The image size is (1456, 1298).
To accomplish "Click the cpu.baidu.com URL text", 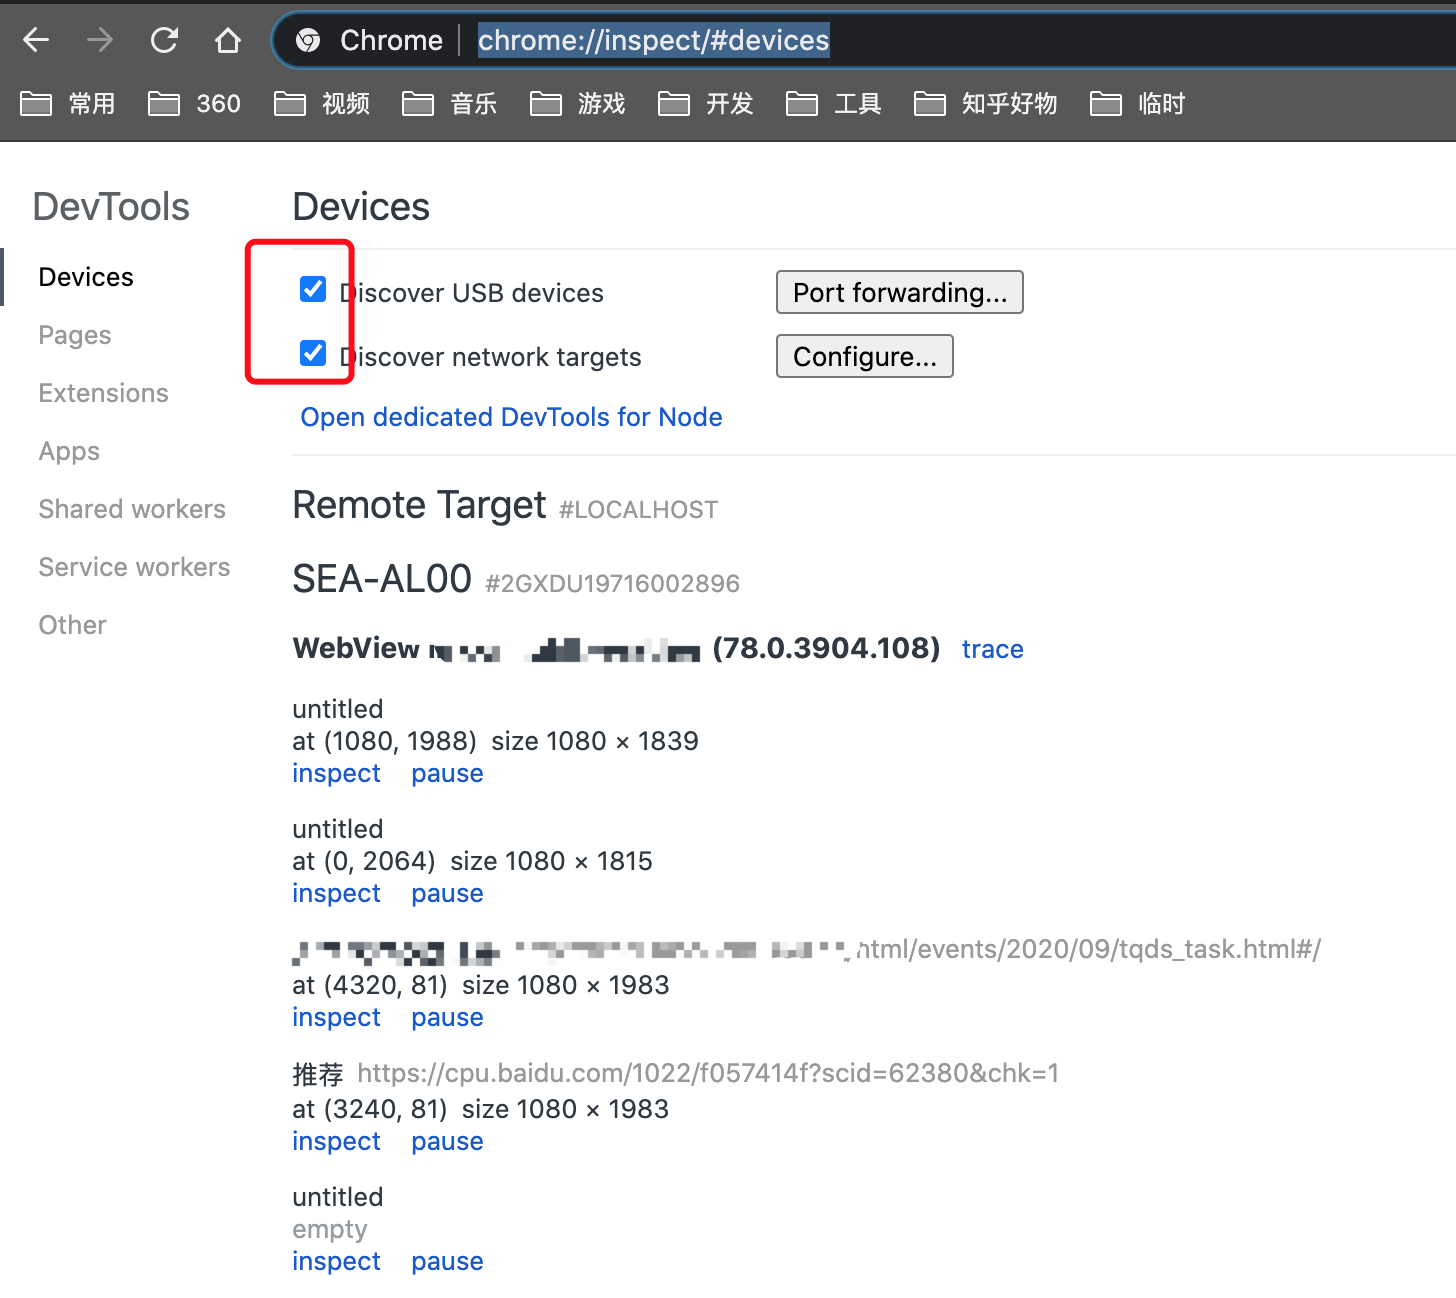I will pos(708,1073).
